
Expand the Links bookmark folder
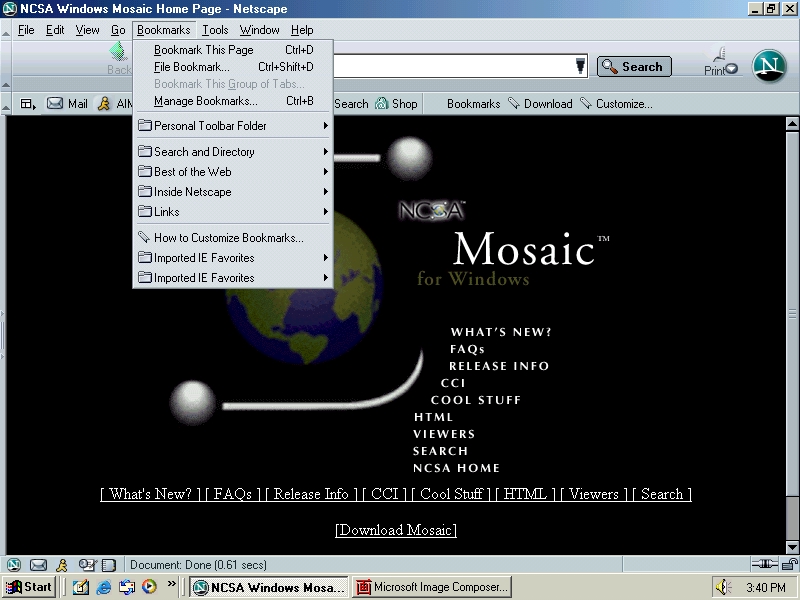[x=233, y=211]
